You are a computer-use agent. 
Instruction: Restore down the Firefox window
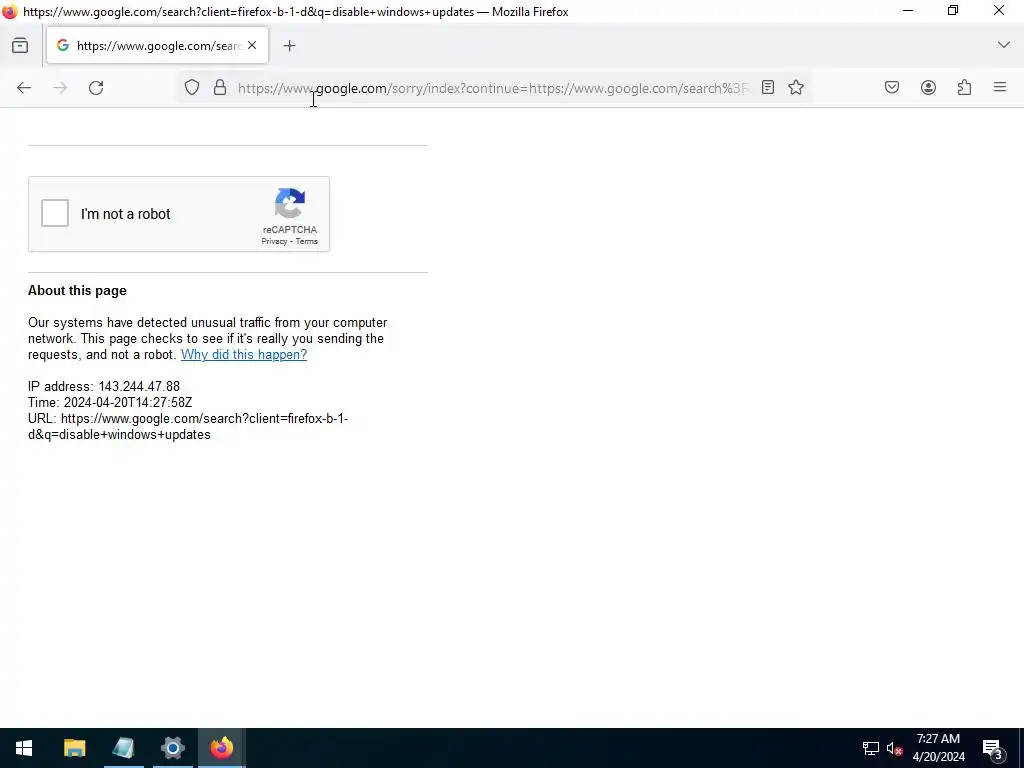[953, 11]
